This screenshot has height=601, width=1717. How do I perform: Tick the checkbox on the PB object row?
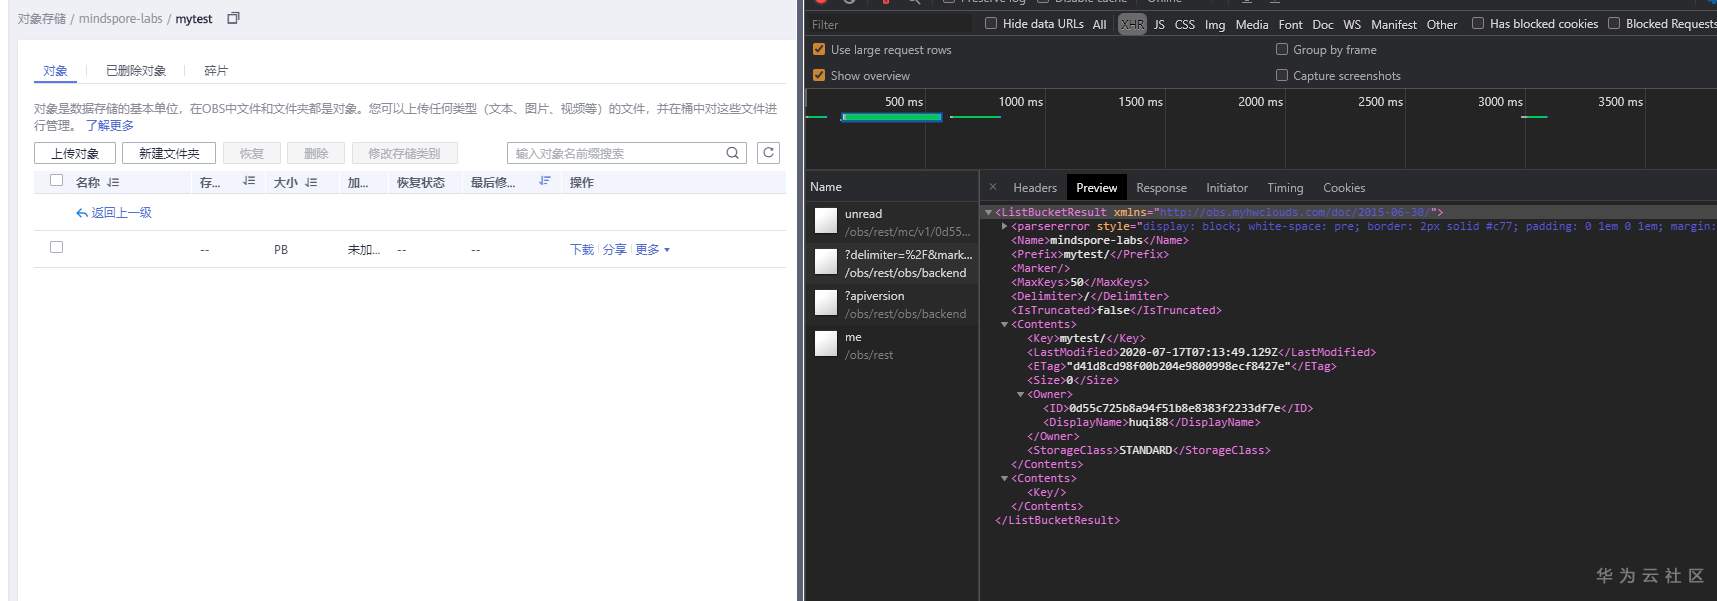[57, 247]
